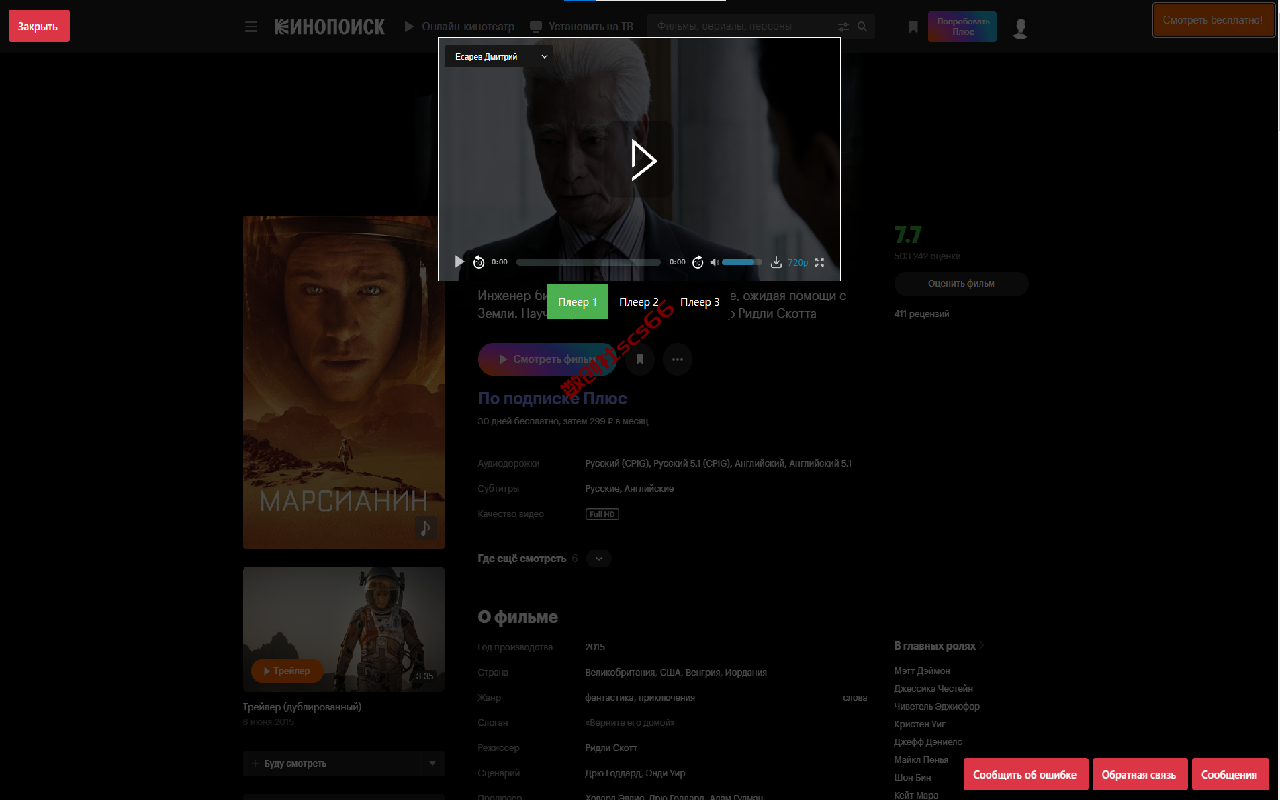
Task: Click the Сообщить об ошибке button
Action: tap(1025, 775)
